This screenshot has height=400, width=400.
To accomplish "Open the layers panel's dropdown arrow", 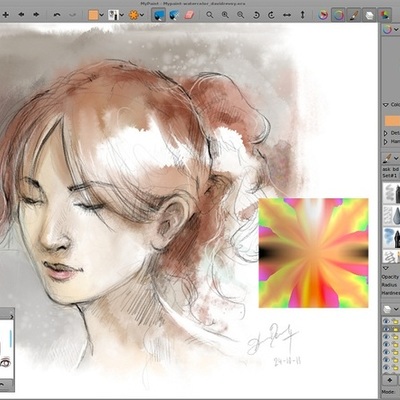I will point(396,310).
